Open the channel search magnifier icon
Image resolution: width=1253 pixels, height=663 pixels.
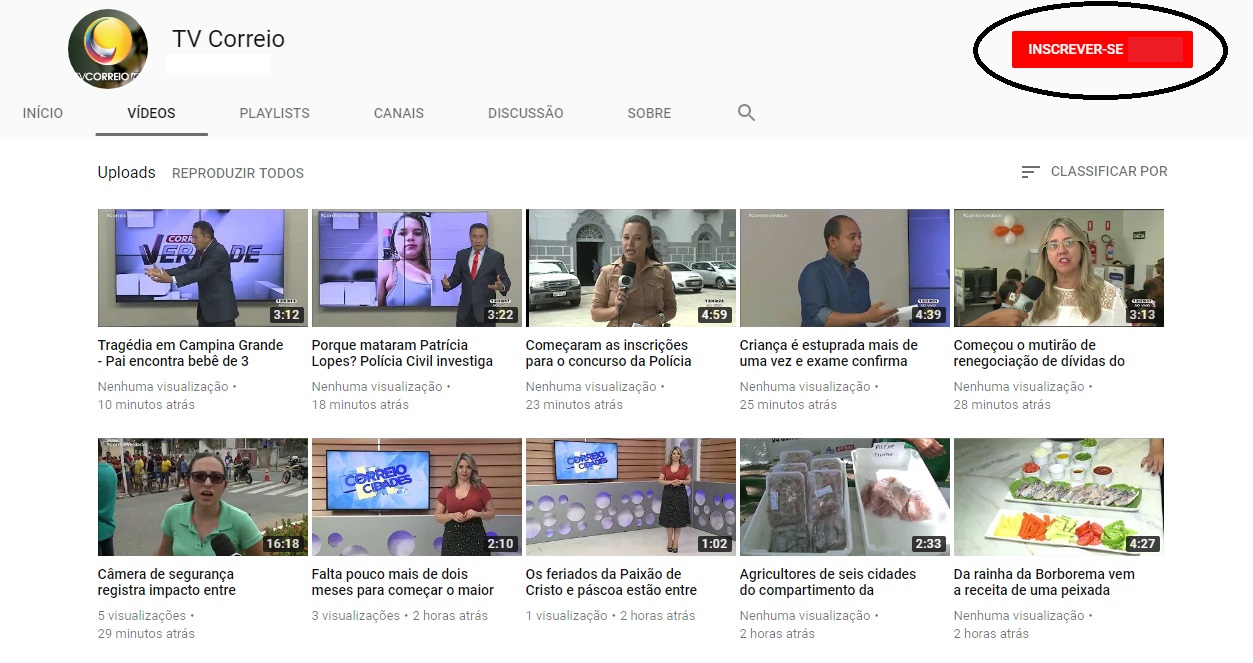746,113
